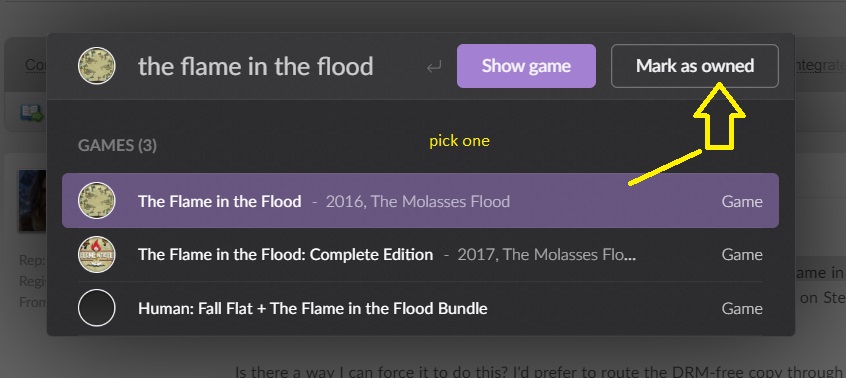
Task: Click the purple Show game button
Action: 526,66
